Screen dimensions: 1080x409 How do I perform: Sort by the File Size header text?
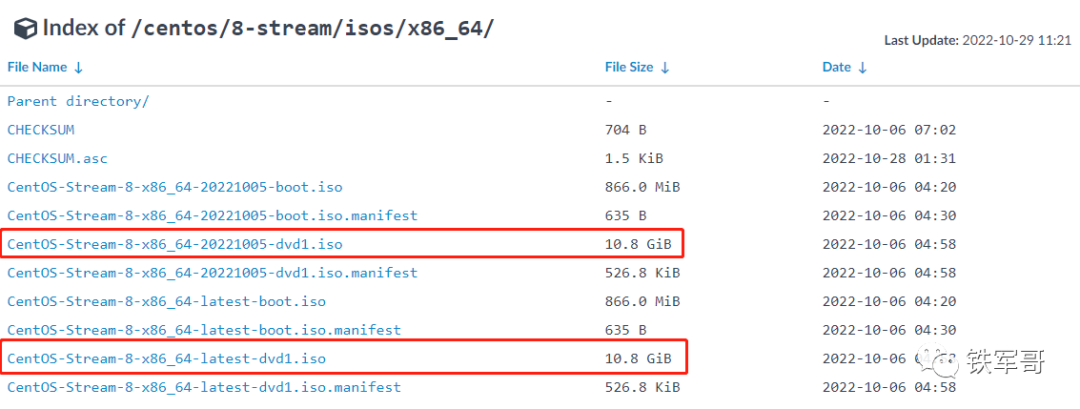(629, 68)
